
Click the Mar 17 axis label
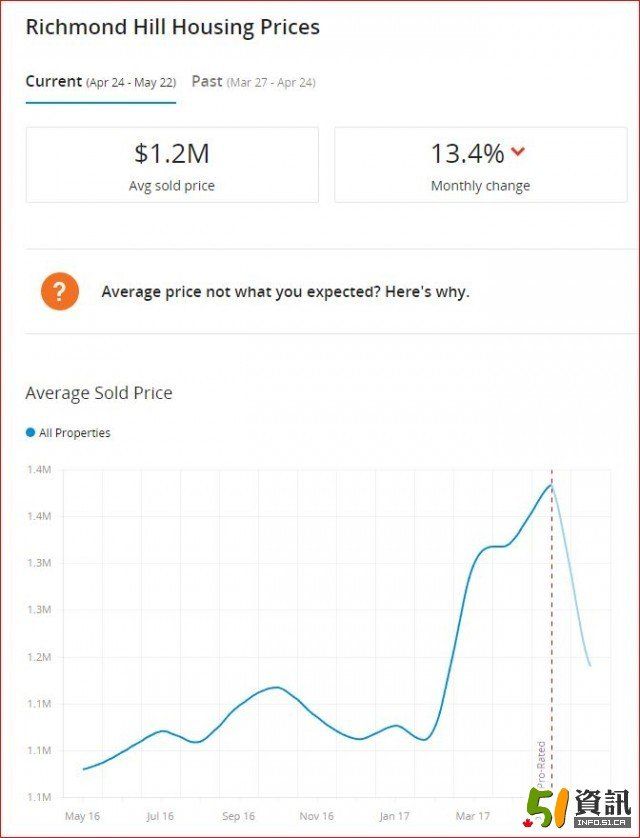472,816
